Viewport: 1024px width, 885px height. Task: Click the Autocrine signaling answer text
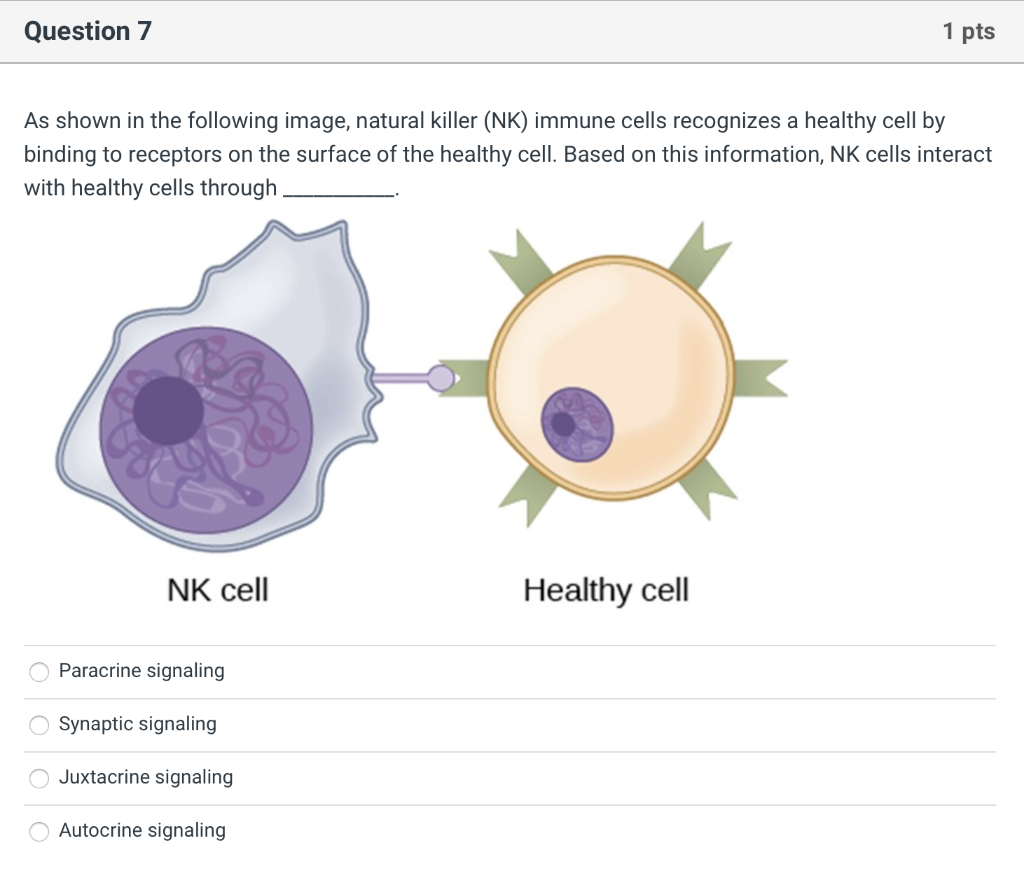point(141,830)
